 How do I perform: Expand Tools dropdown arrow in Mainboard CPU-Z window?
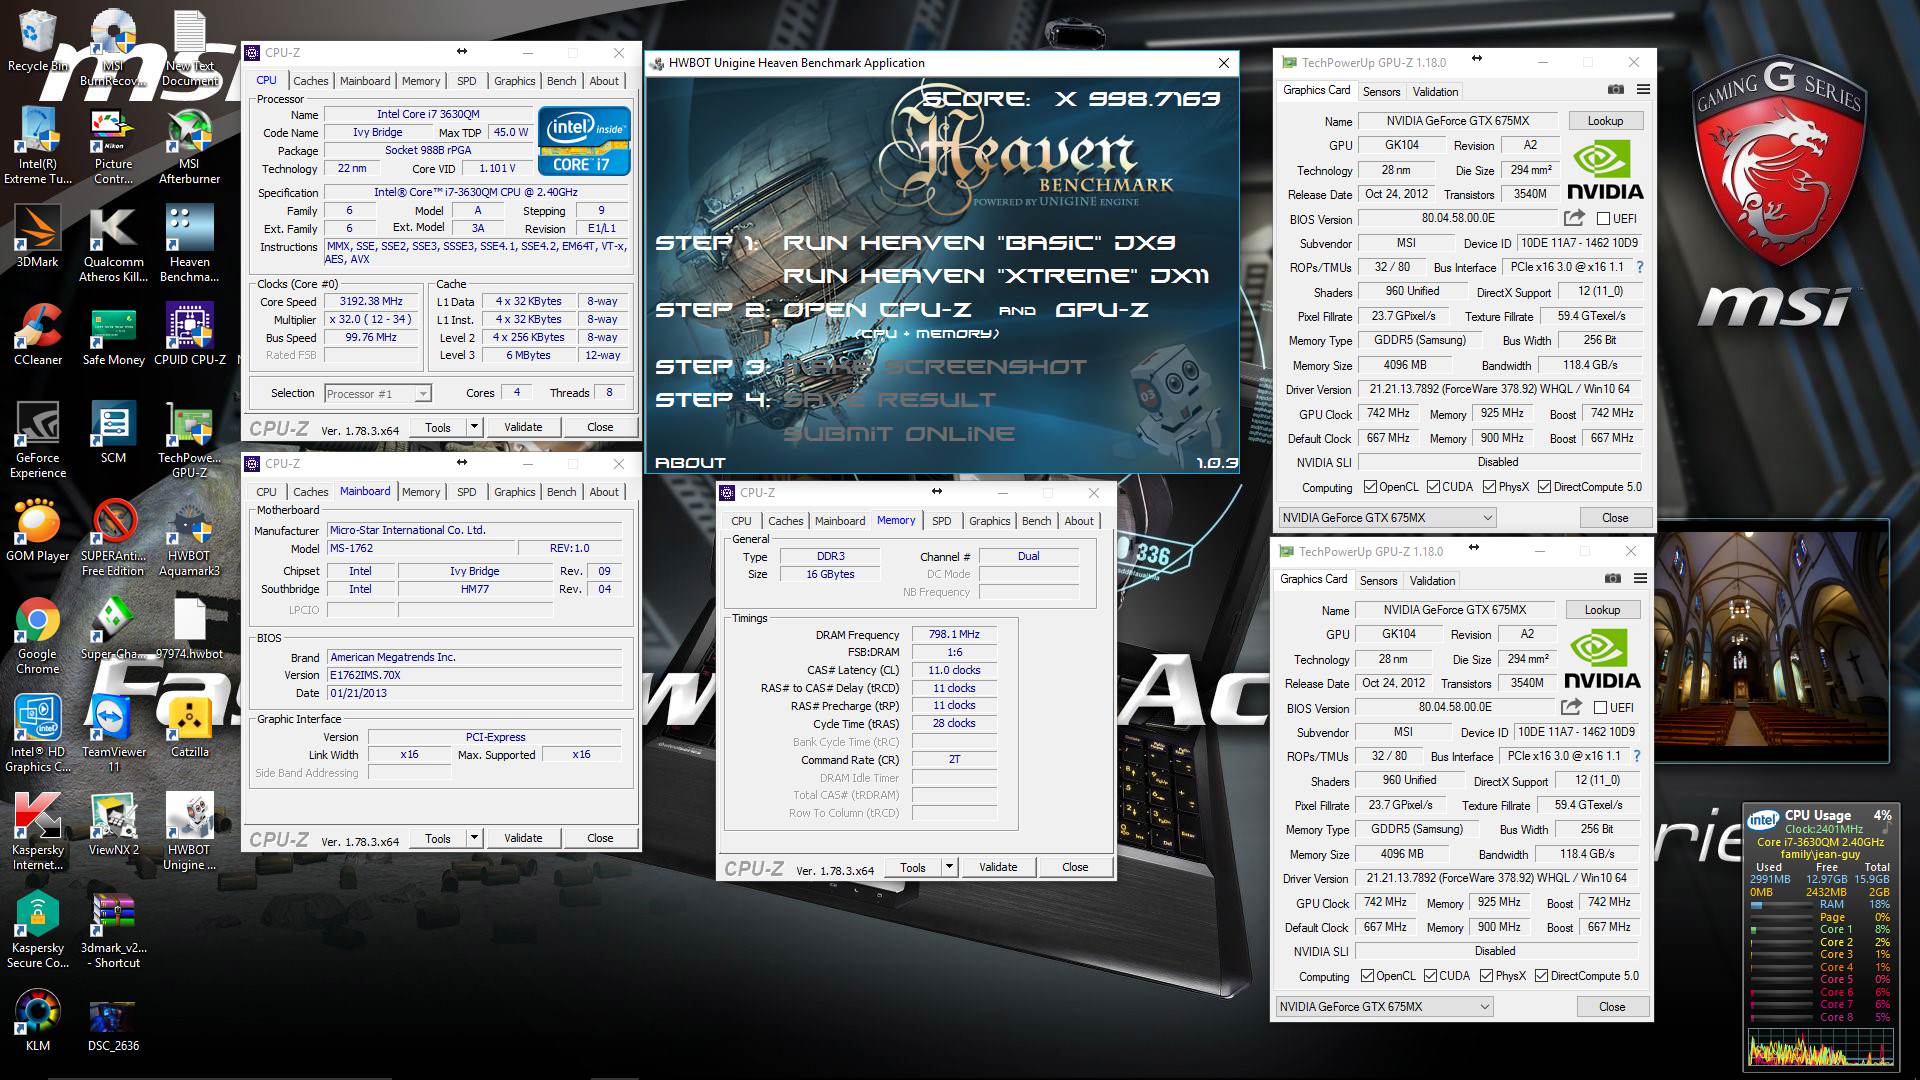(x=474, y=838)
